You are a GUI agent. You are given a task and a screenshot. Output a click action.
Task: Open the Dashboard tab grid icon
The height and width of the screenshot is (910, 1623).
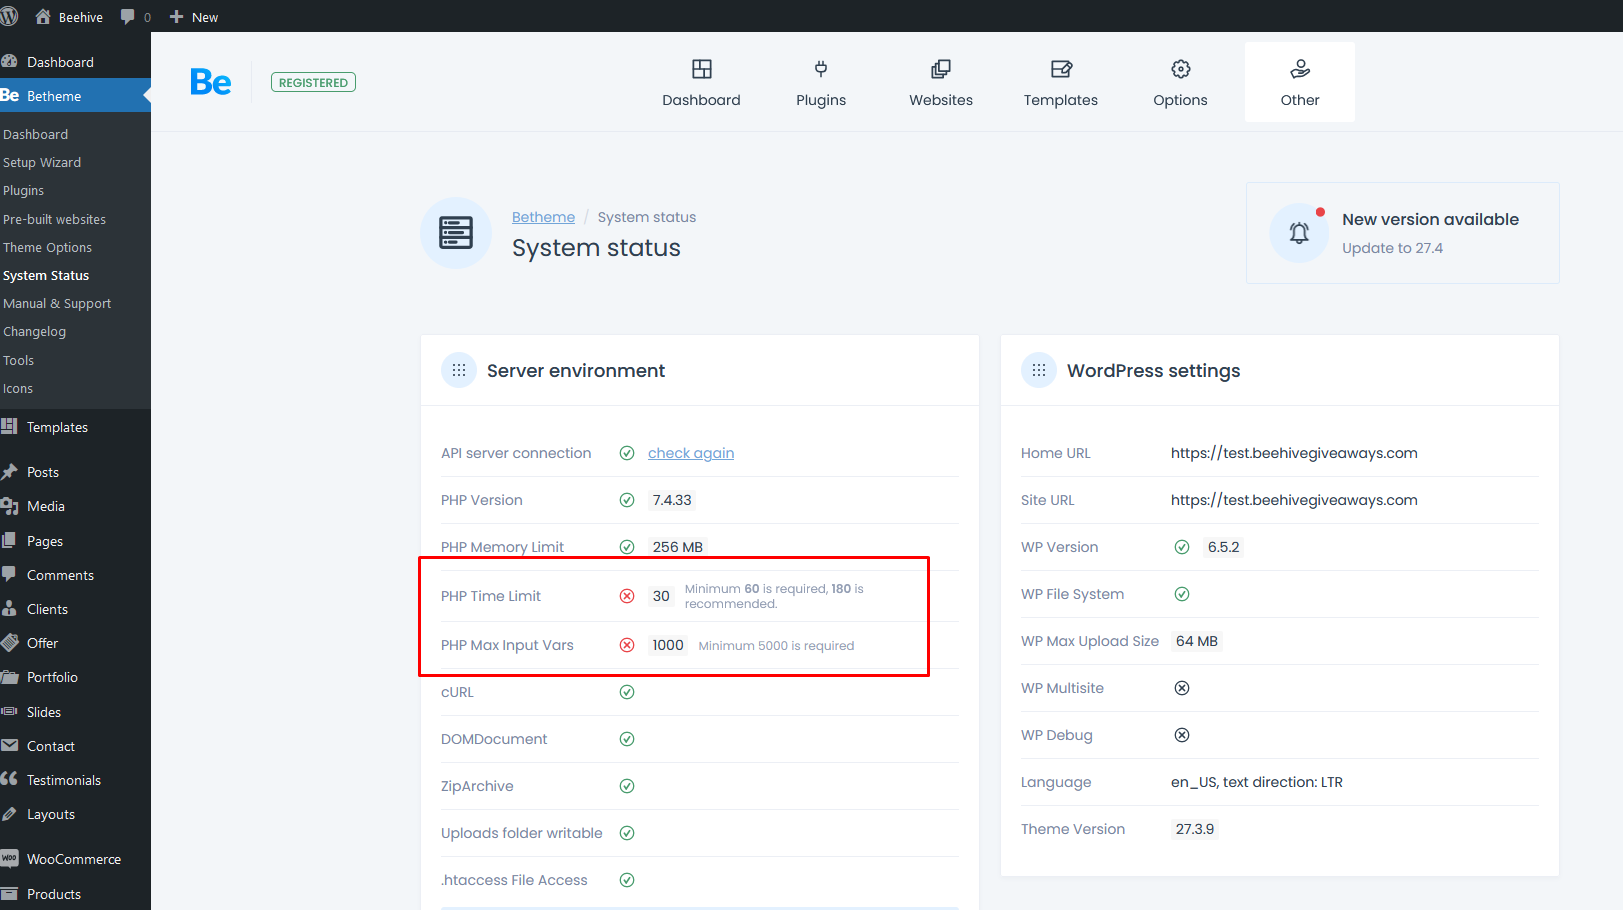(x=702, y=69)
